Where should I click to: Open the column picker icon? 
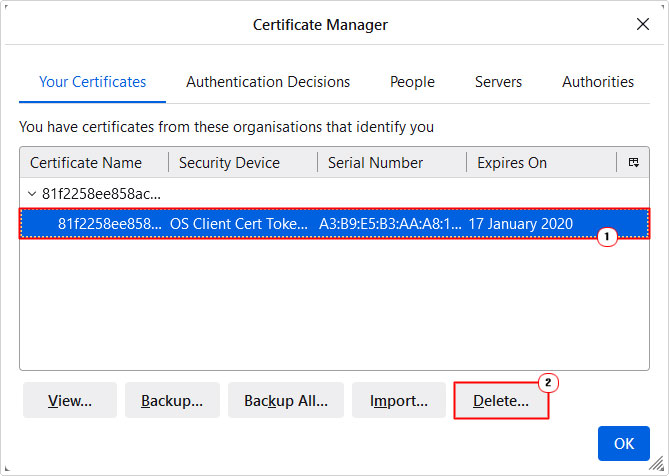click(633, 163)
